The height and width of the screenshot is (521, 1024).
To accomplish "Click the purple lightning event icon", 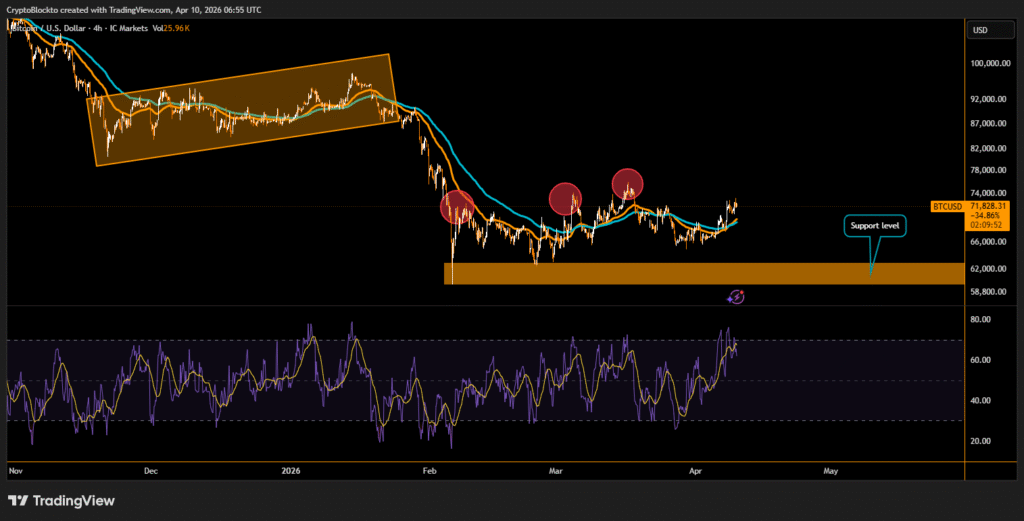I will 737,296.
